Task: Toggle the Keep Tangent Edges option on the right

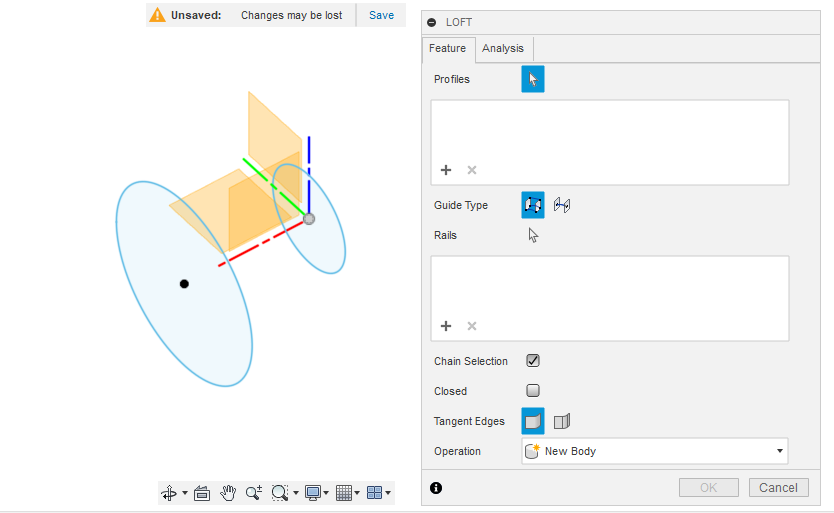Action: [562, 421]
